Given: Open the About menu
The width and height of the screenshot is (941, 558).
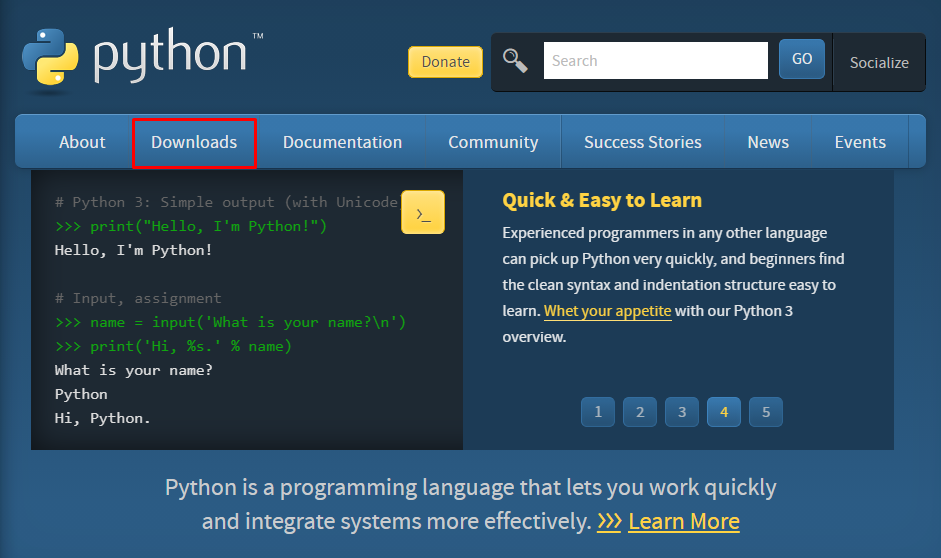Looking at the screenshot, I should tap(82, 142).
